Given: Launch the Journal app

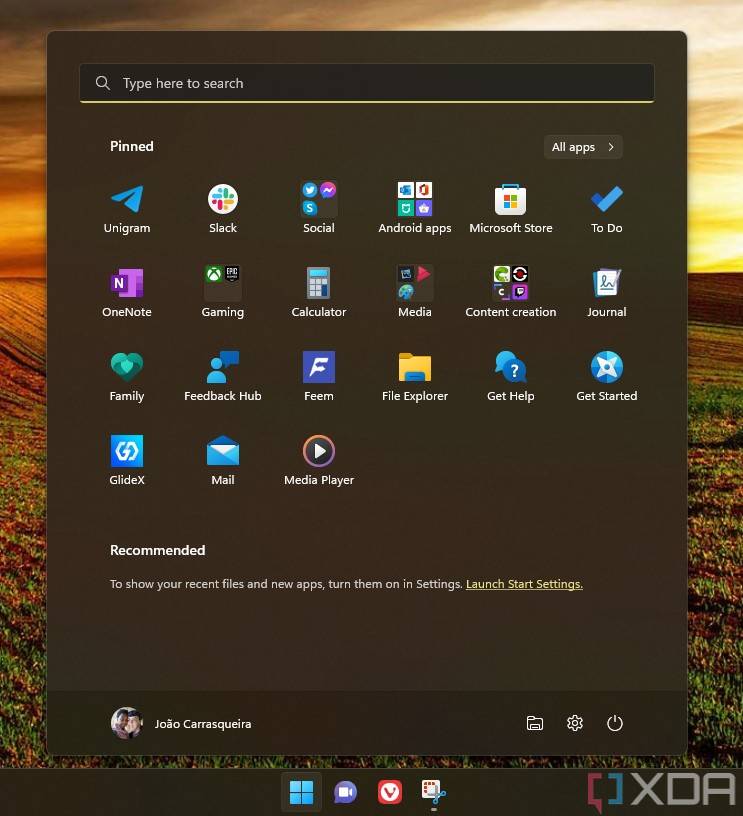Looking at the screenshot, I should 607,292.
